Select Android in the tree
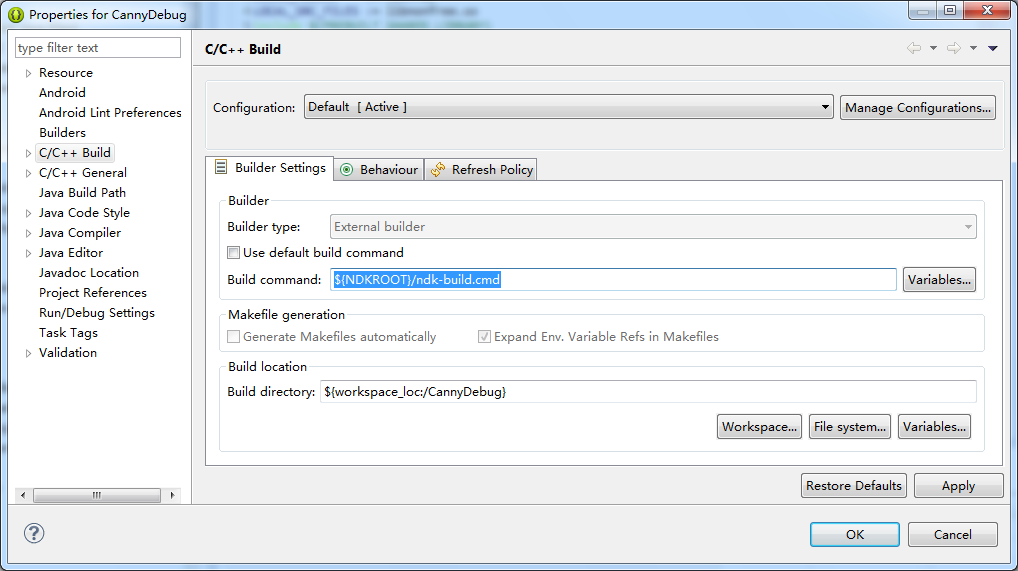 point(62,93)
